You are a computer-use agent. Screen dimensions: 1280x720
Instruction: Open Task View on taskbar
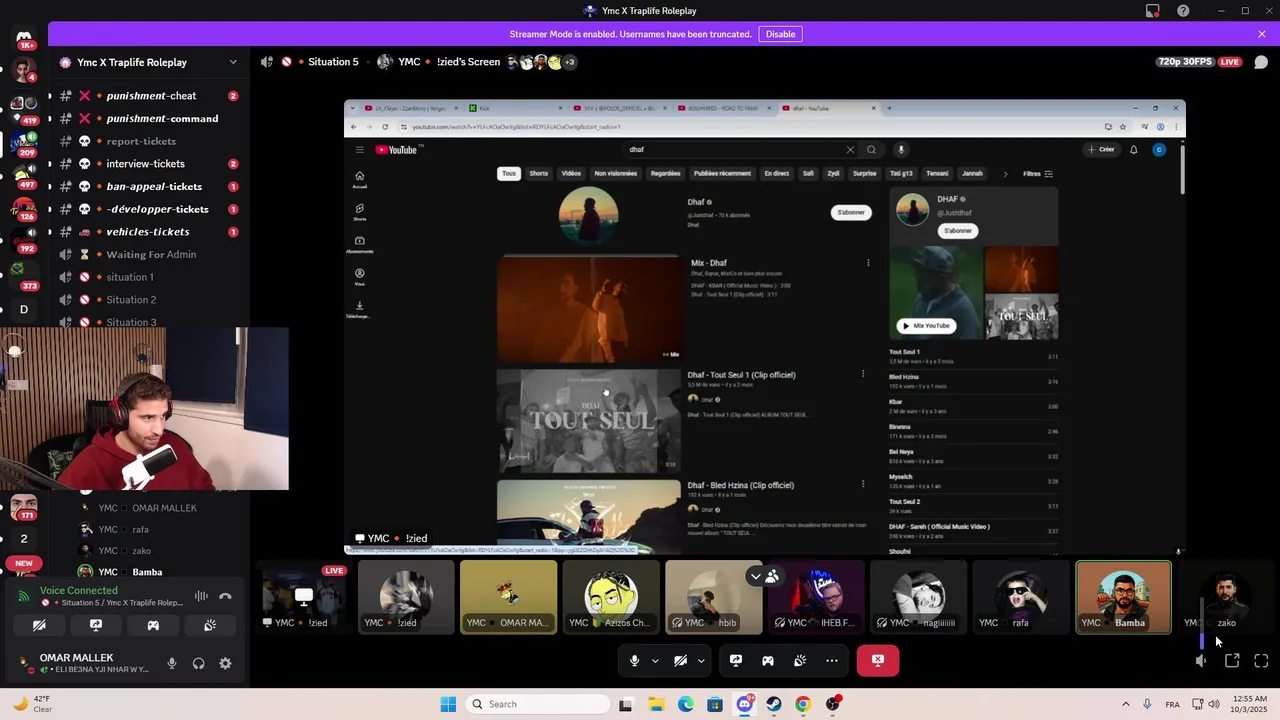point(626,704)
